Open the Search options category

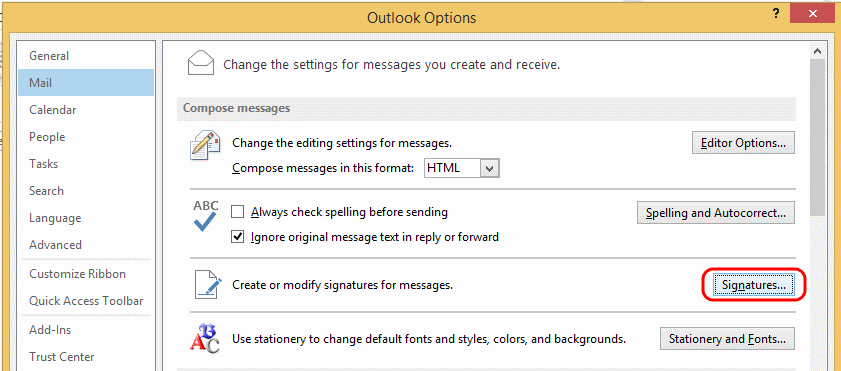pyautogui.click(x=86, y=191)
